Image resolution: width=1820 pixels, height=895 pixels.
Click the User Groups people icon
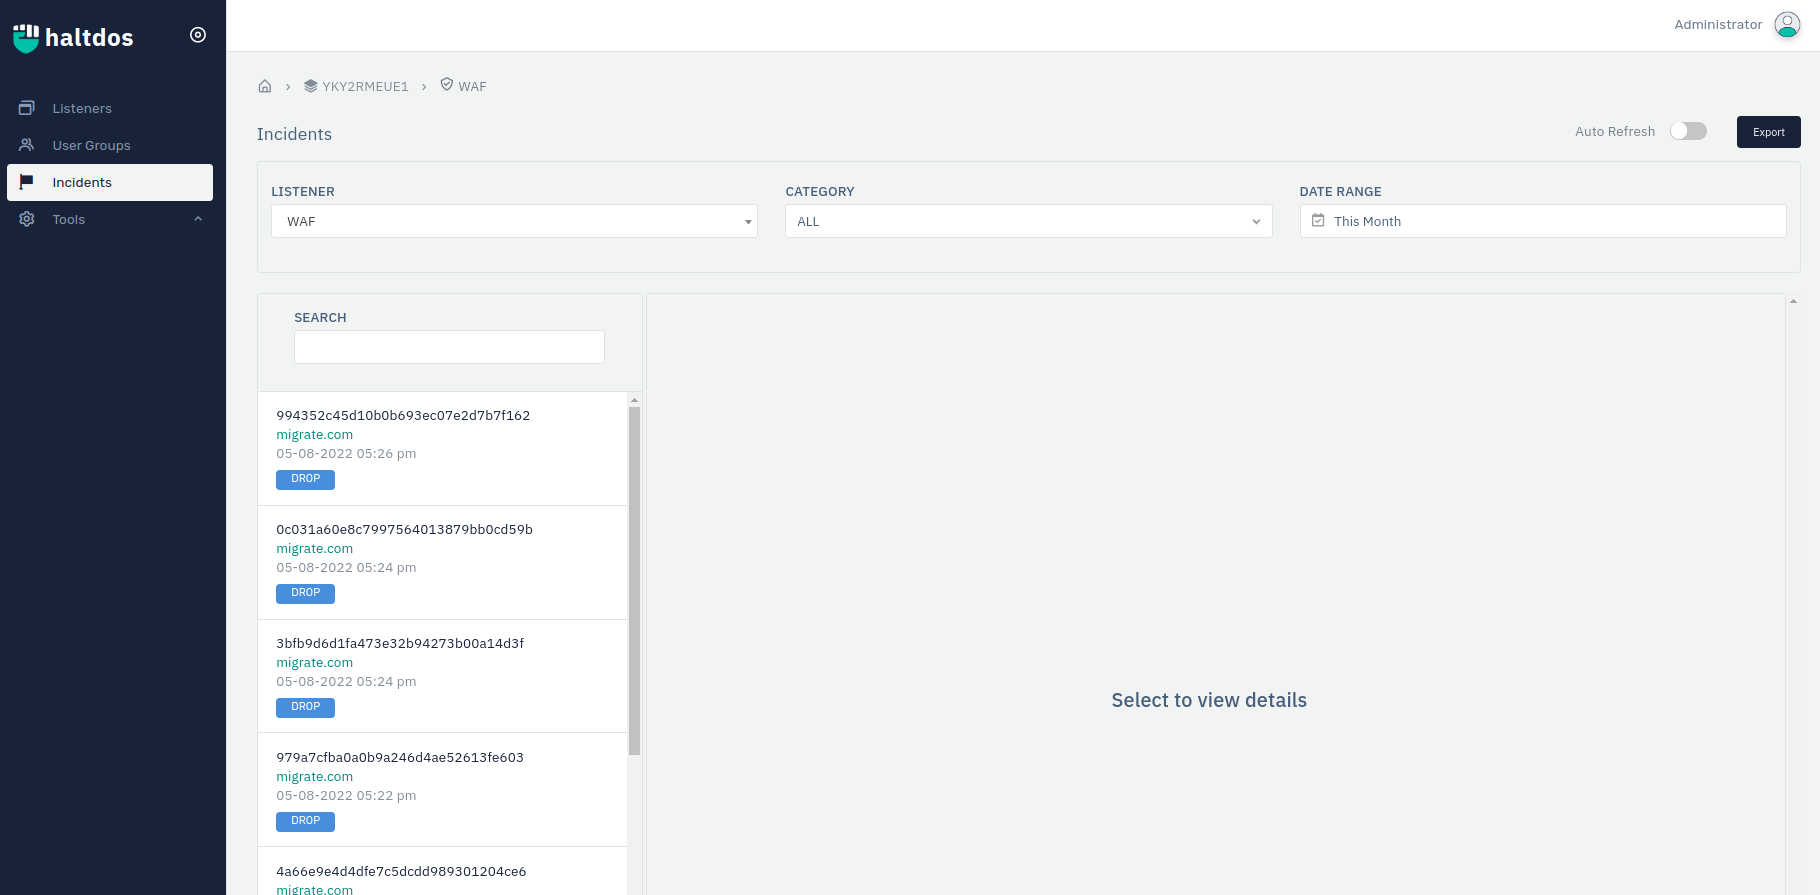27,145
